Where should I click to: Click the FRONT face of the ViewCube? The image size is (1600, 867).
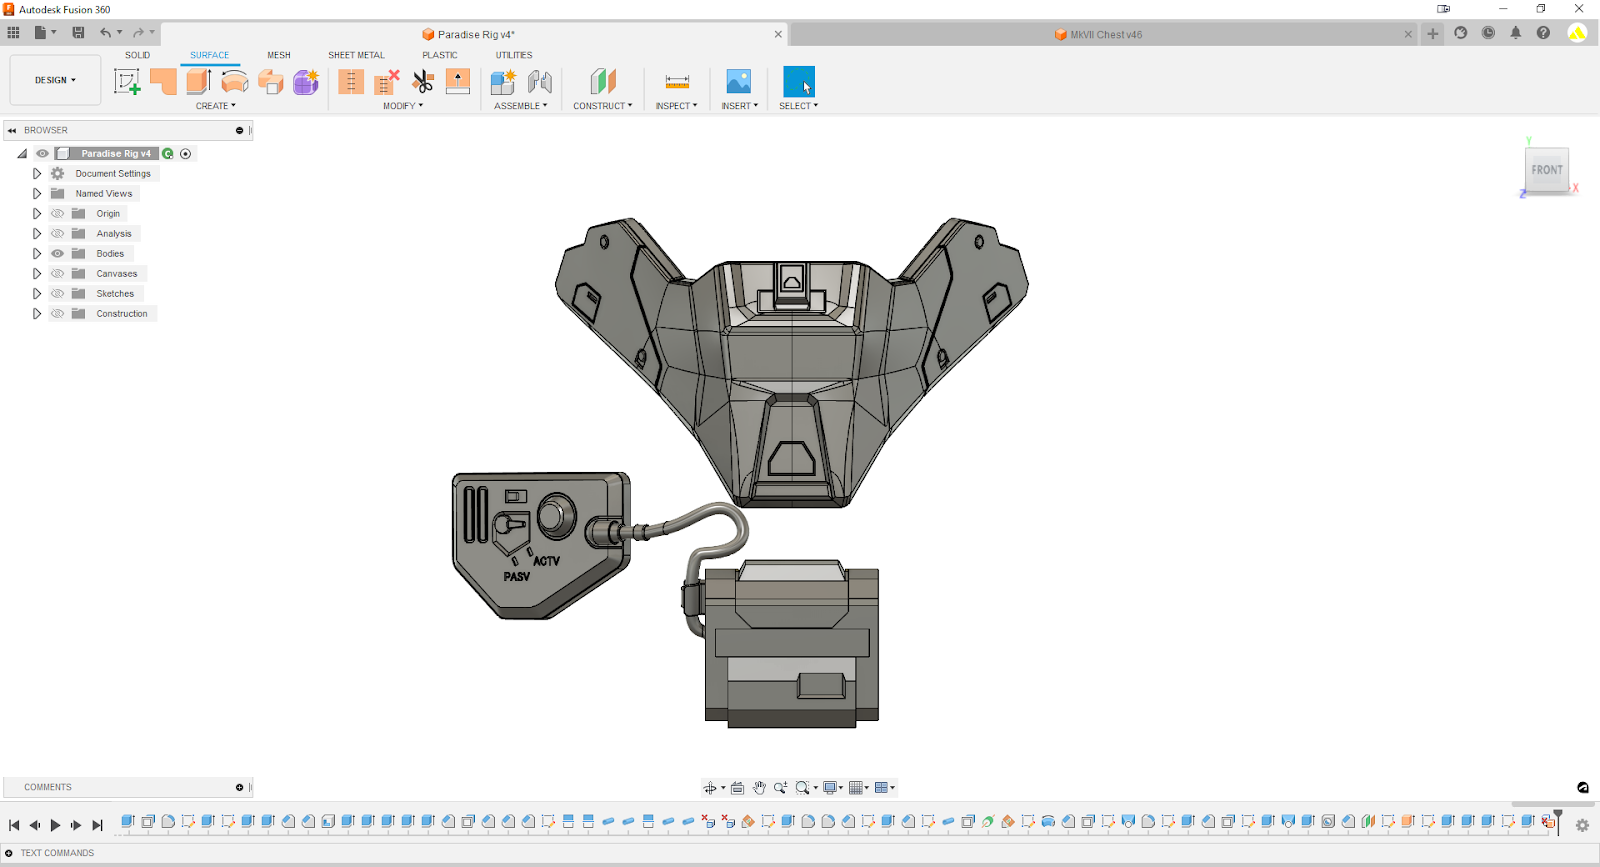click(x=1546, y=170)
